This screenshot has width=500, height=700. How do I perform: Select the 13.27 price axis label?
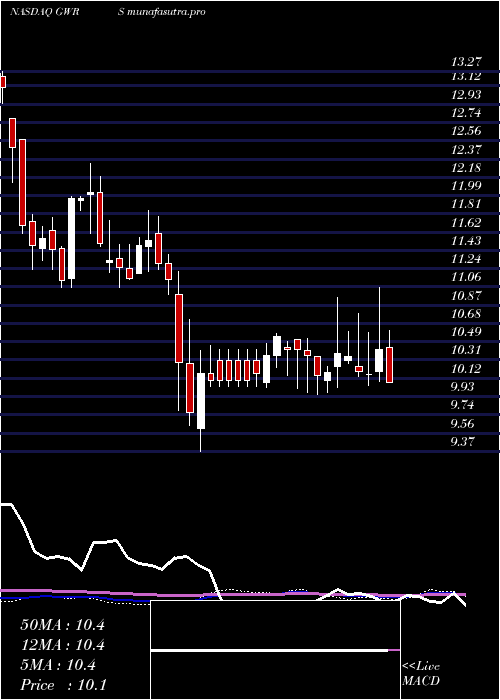click(466, 62)
